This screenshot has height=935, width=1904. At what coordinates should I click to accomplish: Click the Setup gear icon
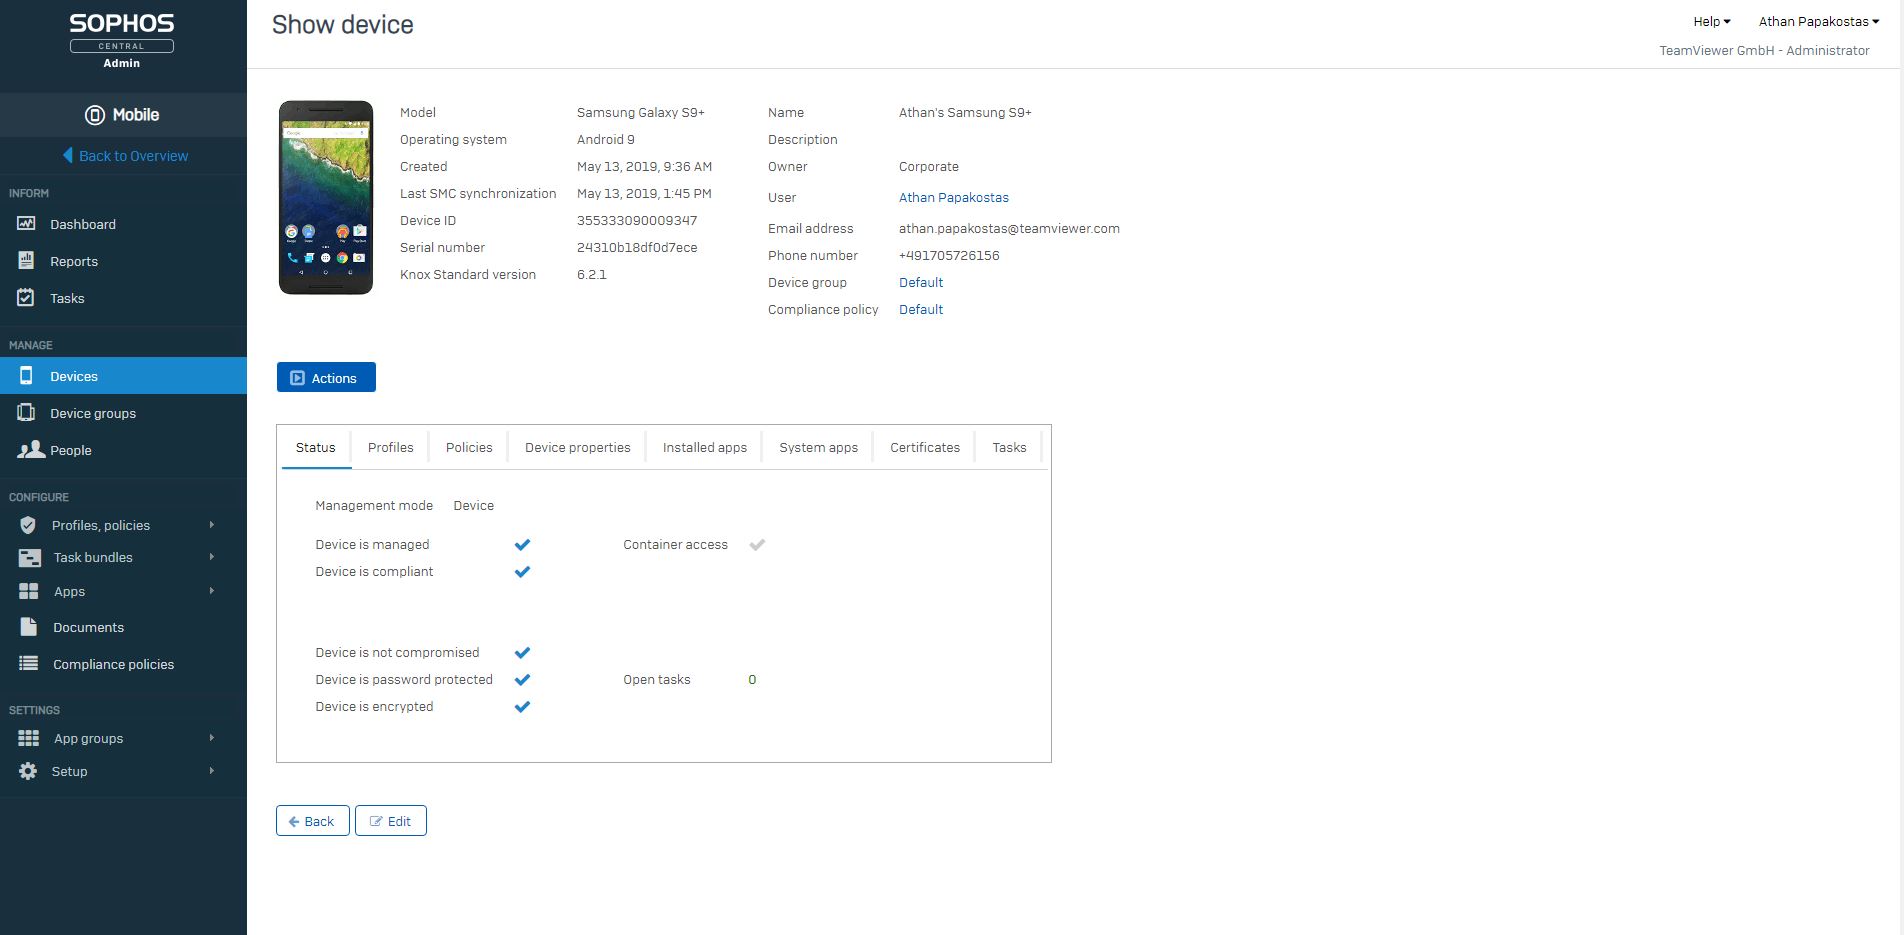pyautogui.click(x=28, y=771)
